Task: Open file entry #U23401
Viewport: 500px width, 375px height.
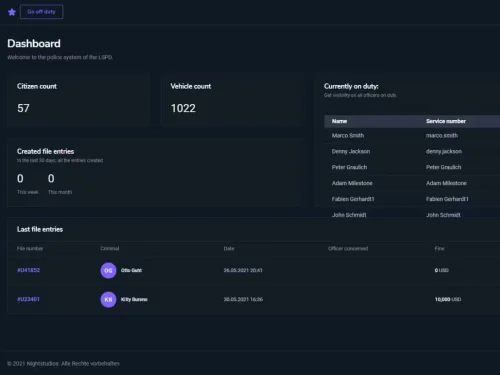Action: point(28,299)
